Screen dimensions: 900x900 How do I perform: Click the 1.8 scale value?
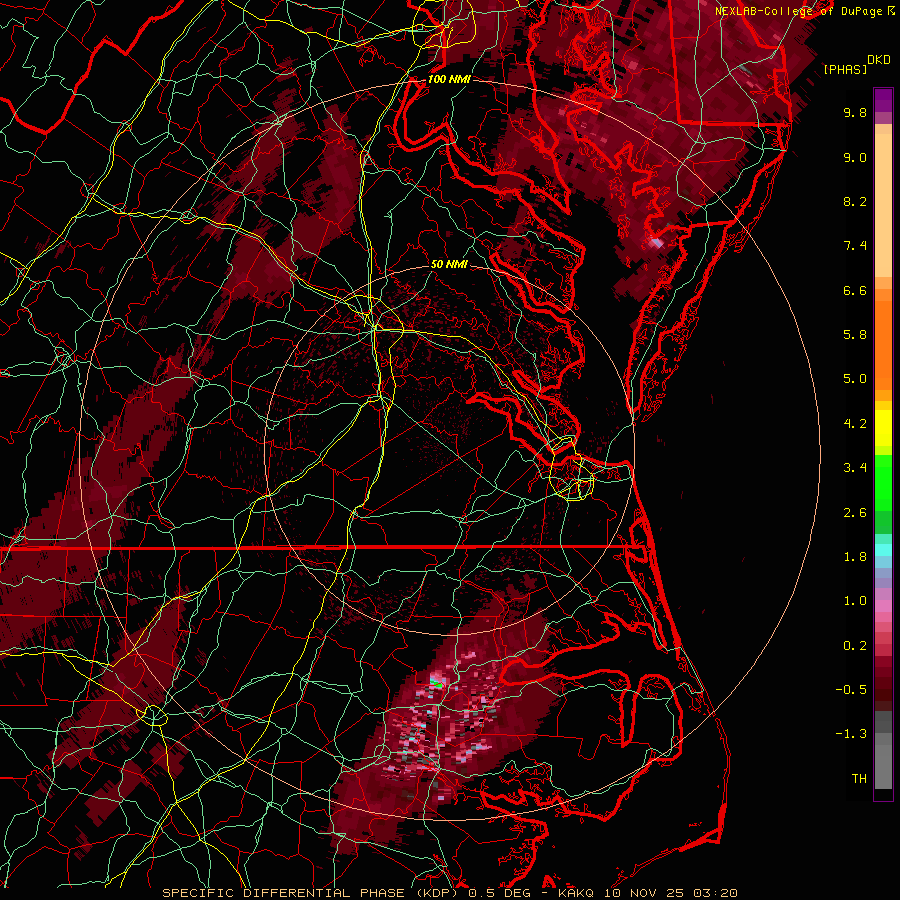pyautogui.click(x=855, y=557)
